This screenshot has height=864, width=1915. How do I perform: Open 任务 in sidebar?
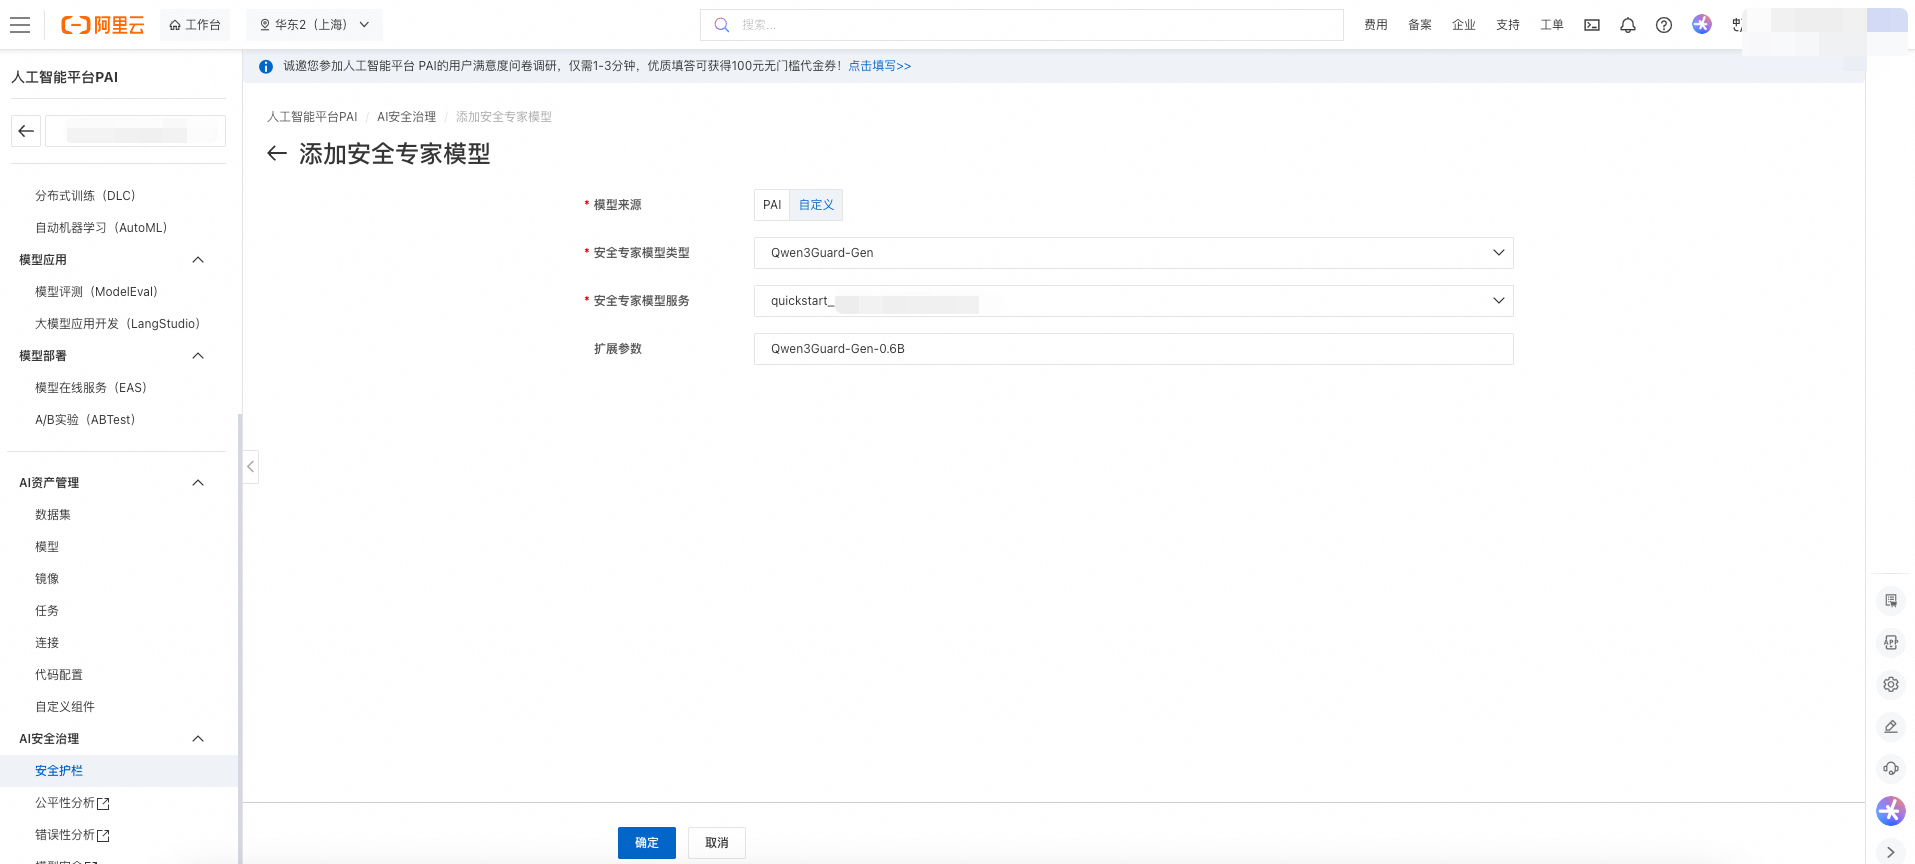coord(47,611)
